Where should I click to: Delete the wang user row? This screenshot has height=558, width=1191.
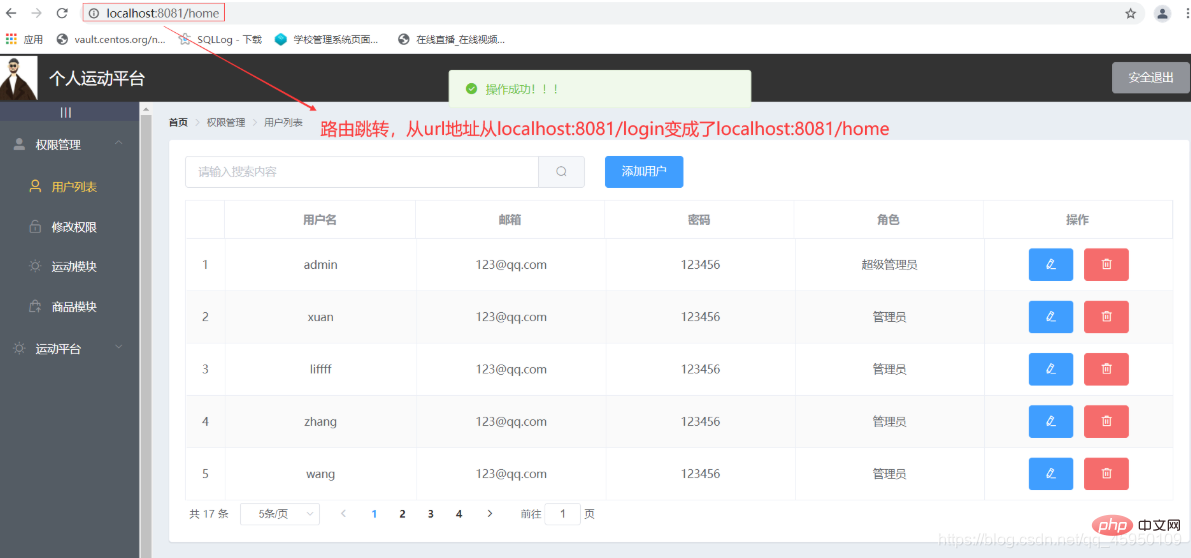pyautogui.click(x=1106, y=474)
